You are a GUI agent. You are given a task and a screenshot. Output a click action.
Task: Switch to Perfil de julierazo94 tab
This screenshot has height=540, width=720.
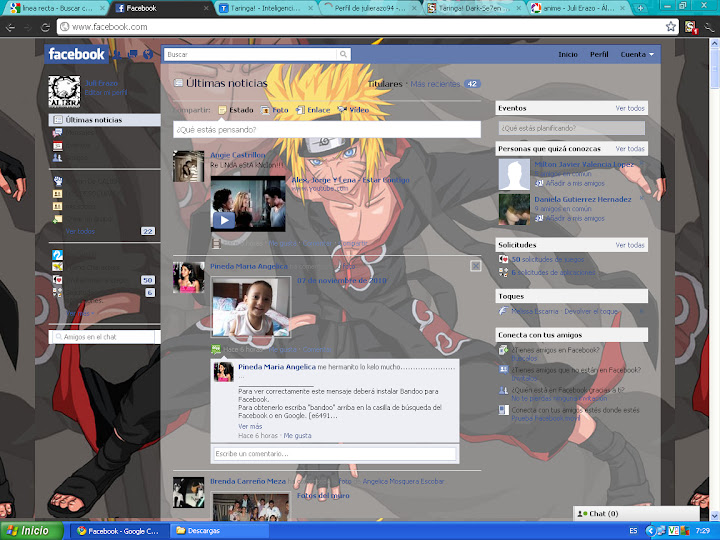tap(370, 8)
